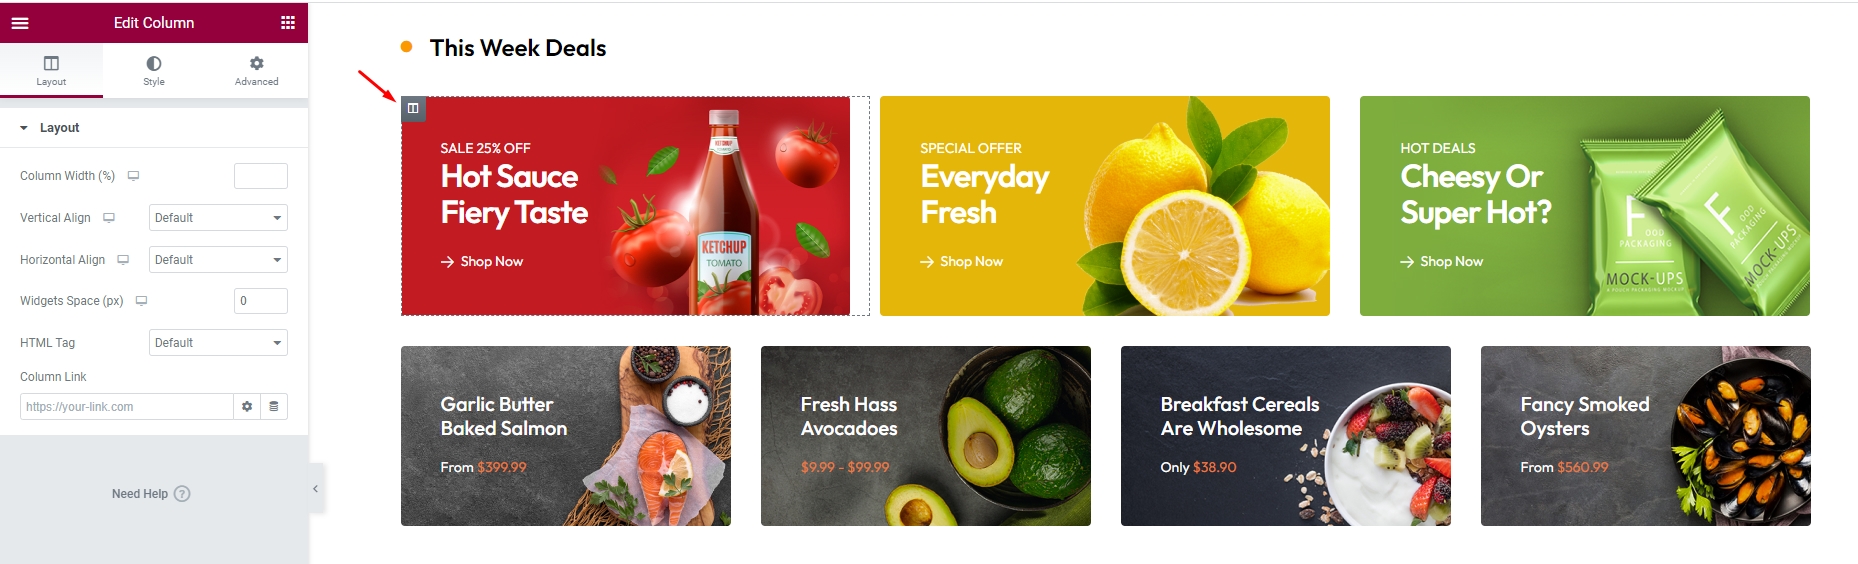Toggle responsive device icon for Widgets Space
The height and width of the screenshot is (564, 1858).
[141, 301]
